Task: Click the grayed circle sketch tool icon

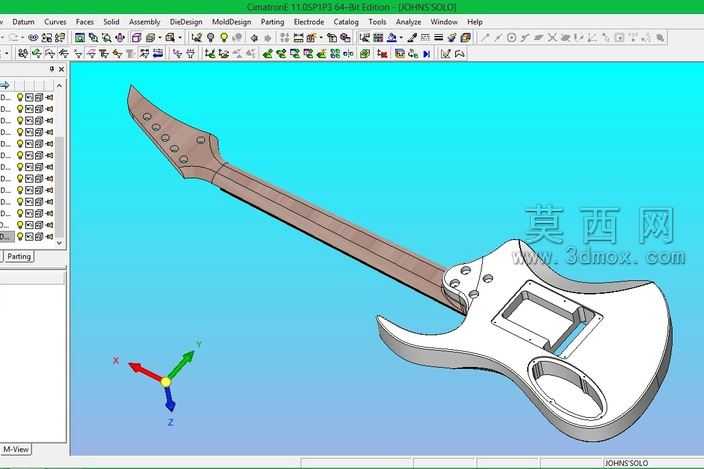Action: pyautogui.click(x=511, y=38)
